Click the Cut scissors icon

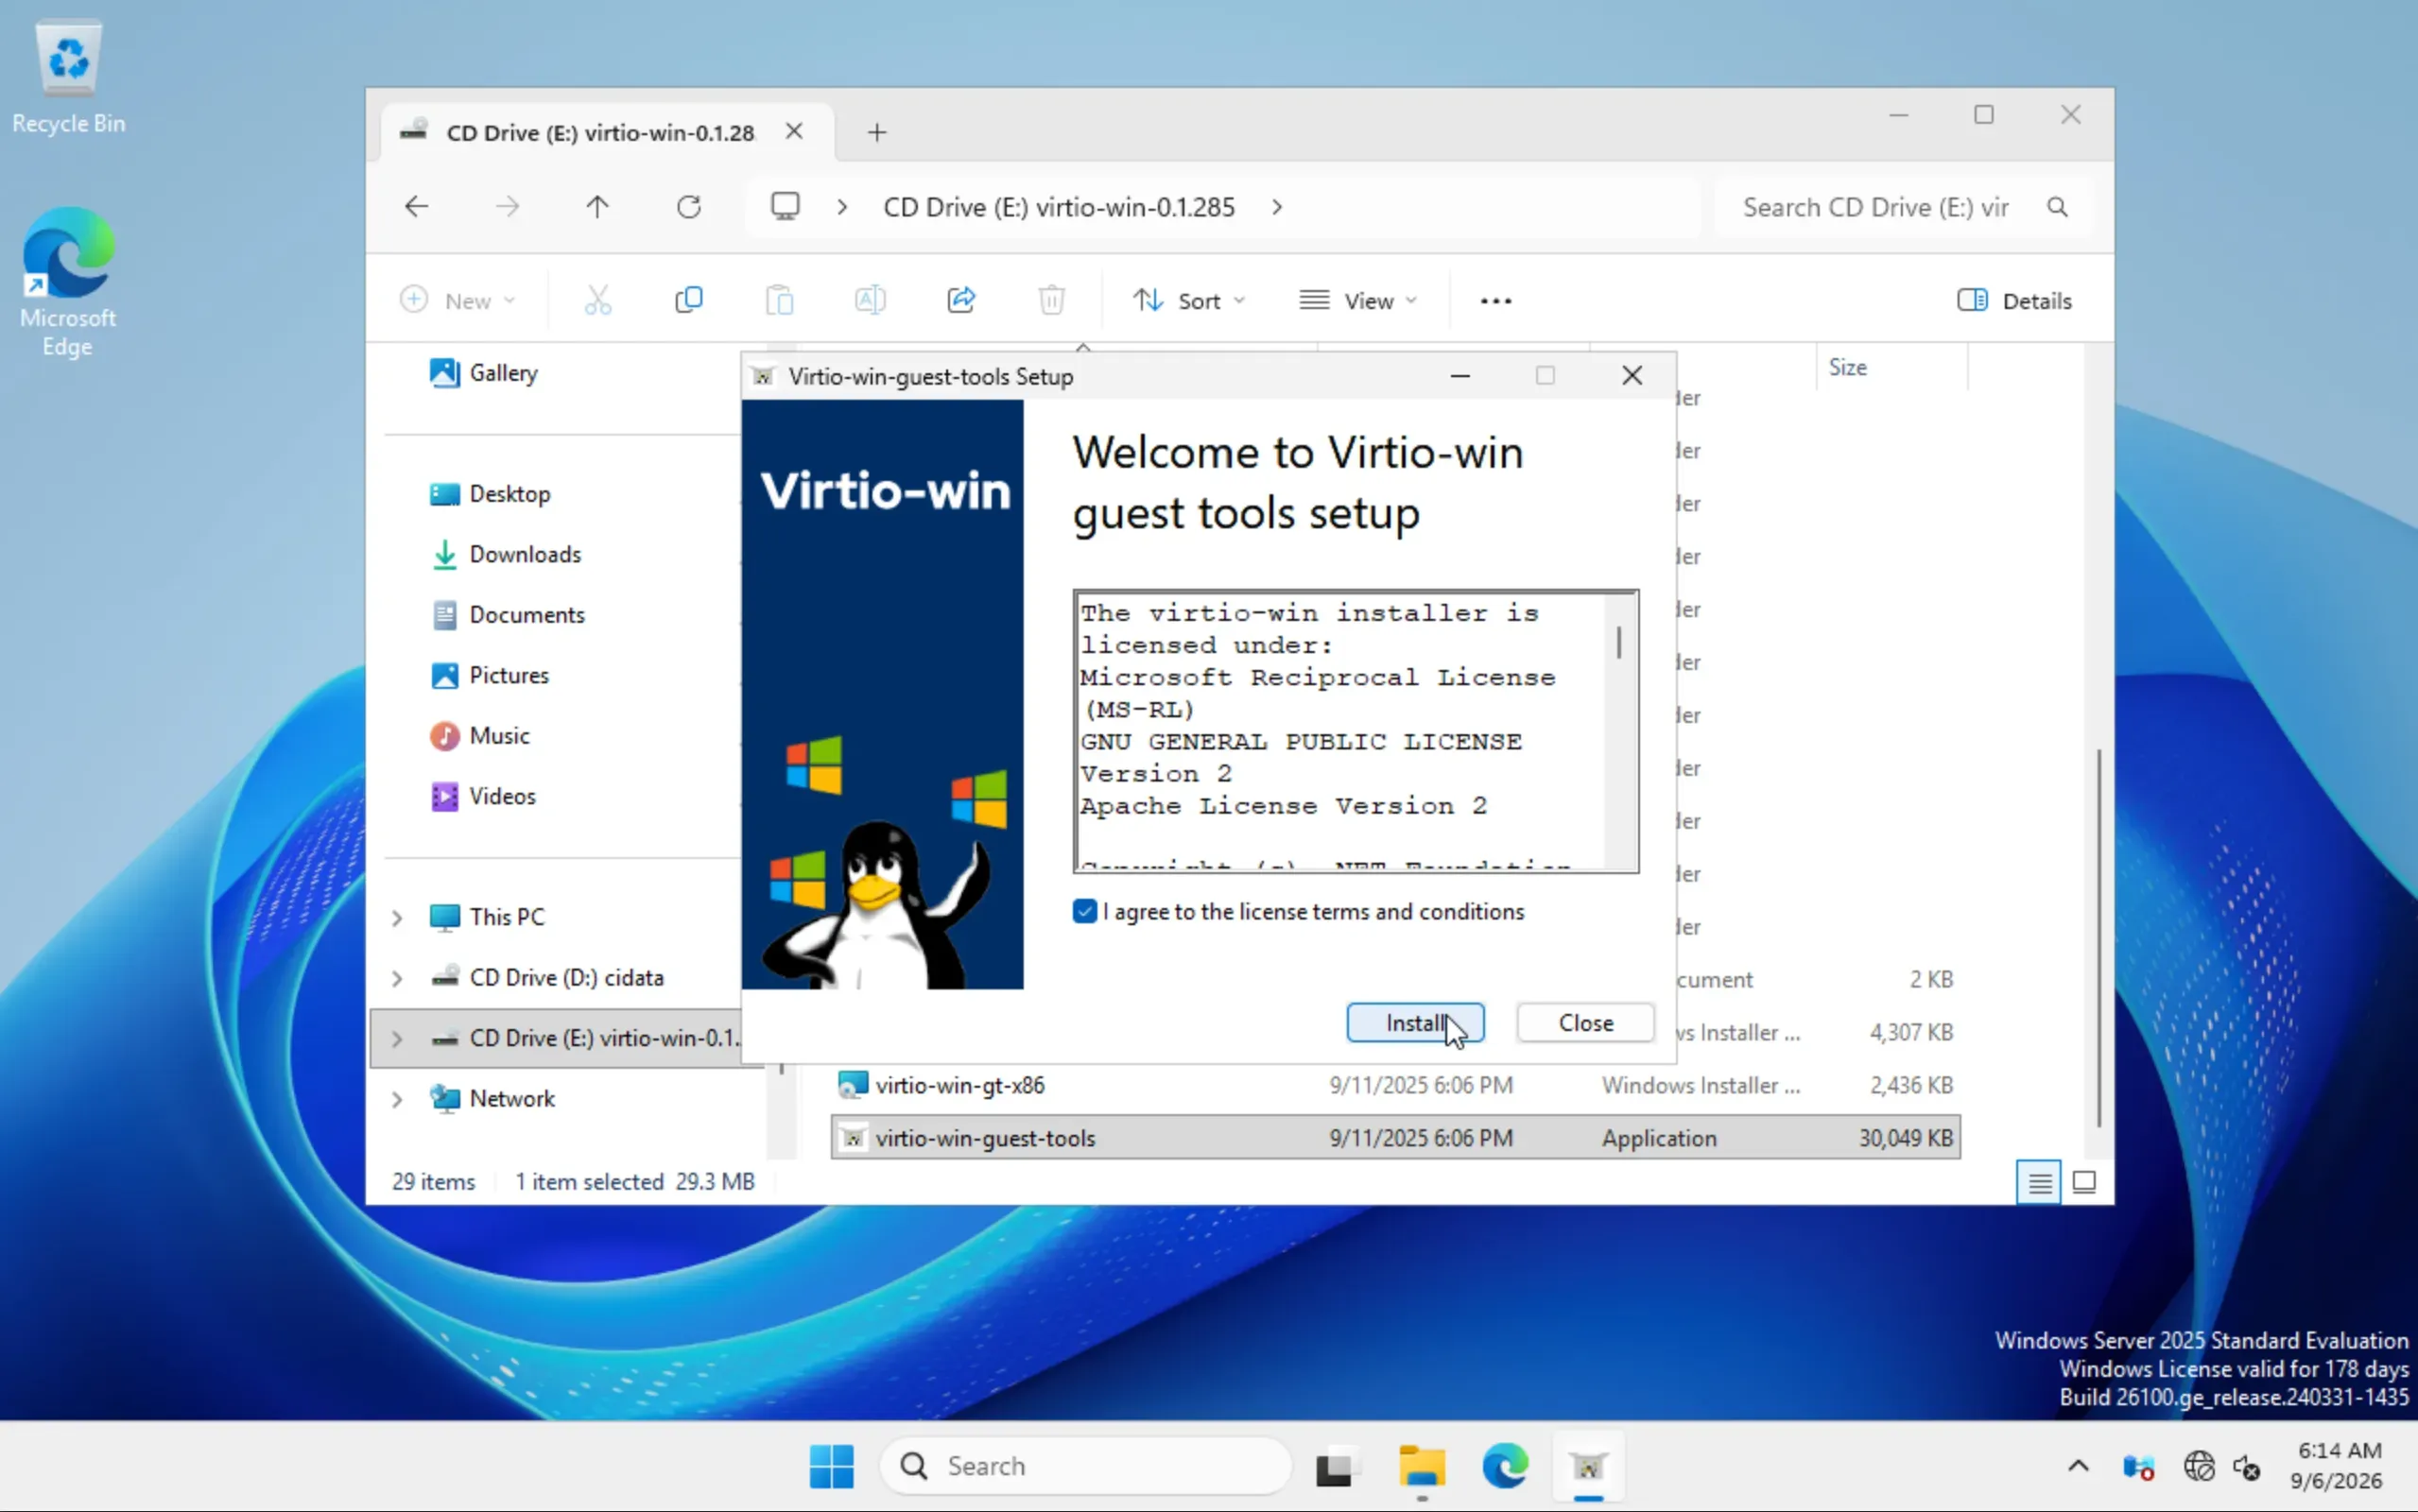(x=598, y=300)
